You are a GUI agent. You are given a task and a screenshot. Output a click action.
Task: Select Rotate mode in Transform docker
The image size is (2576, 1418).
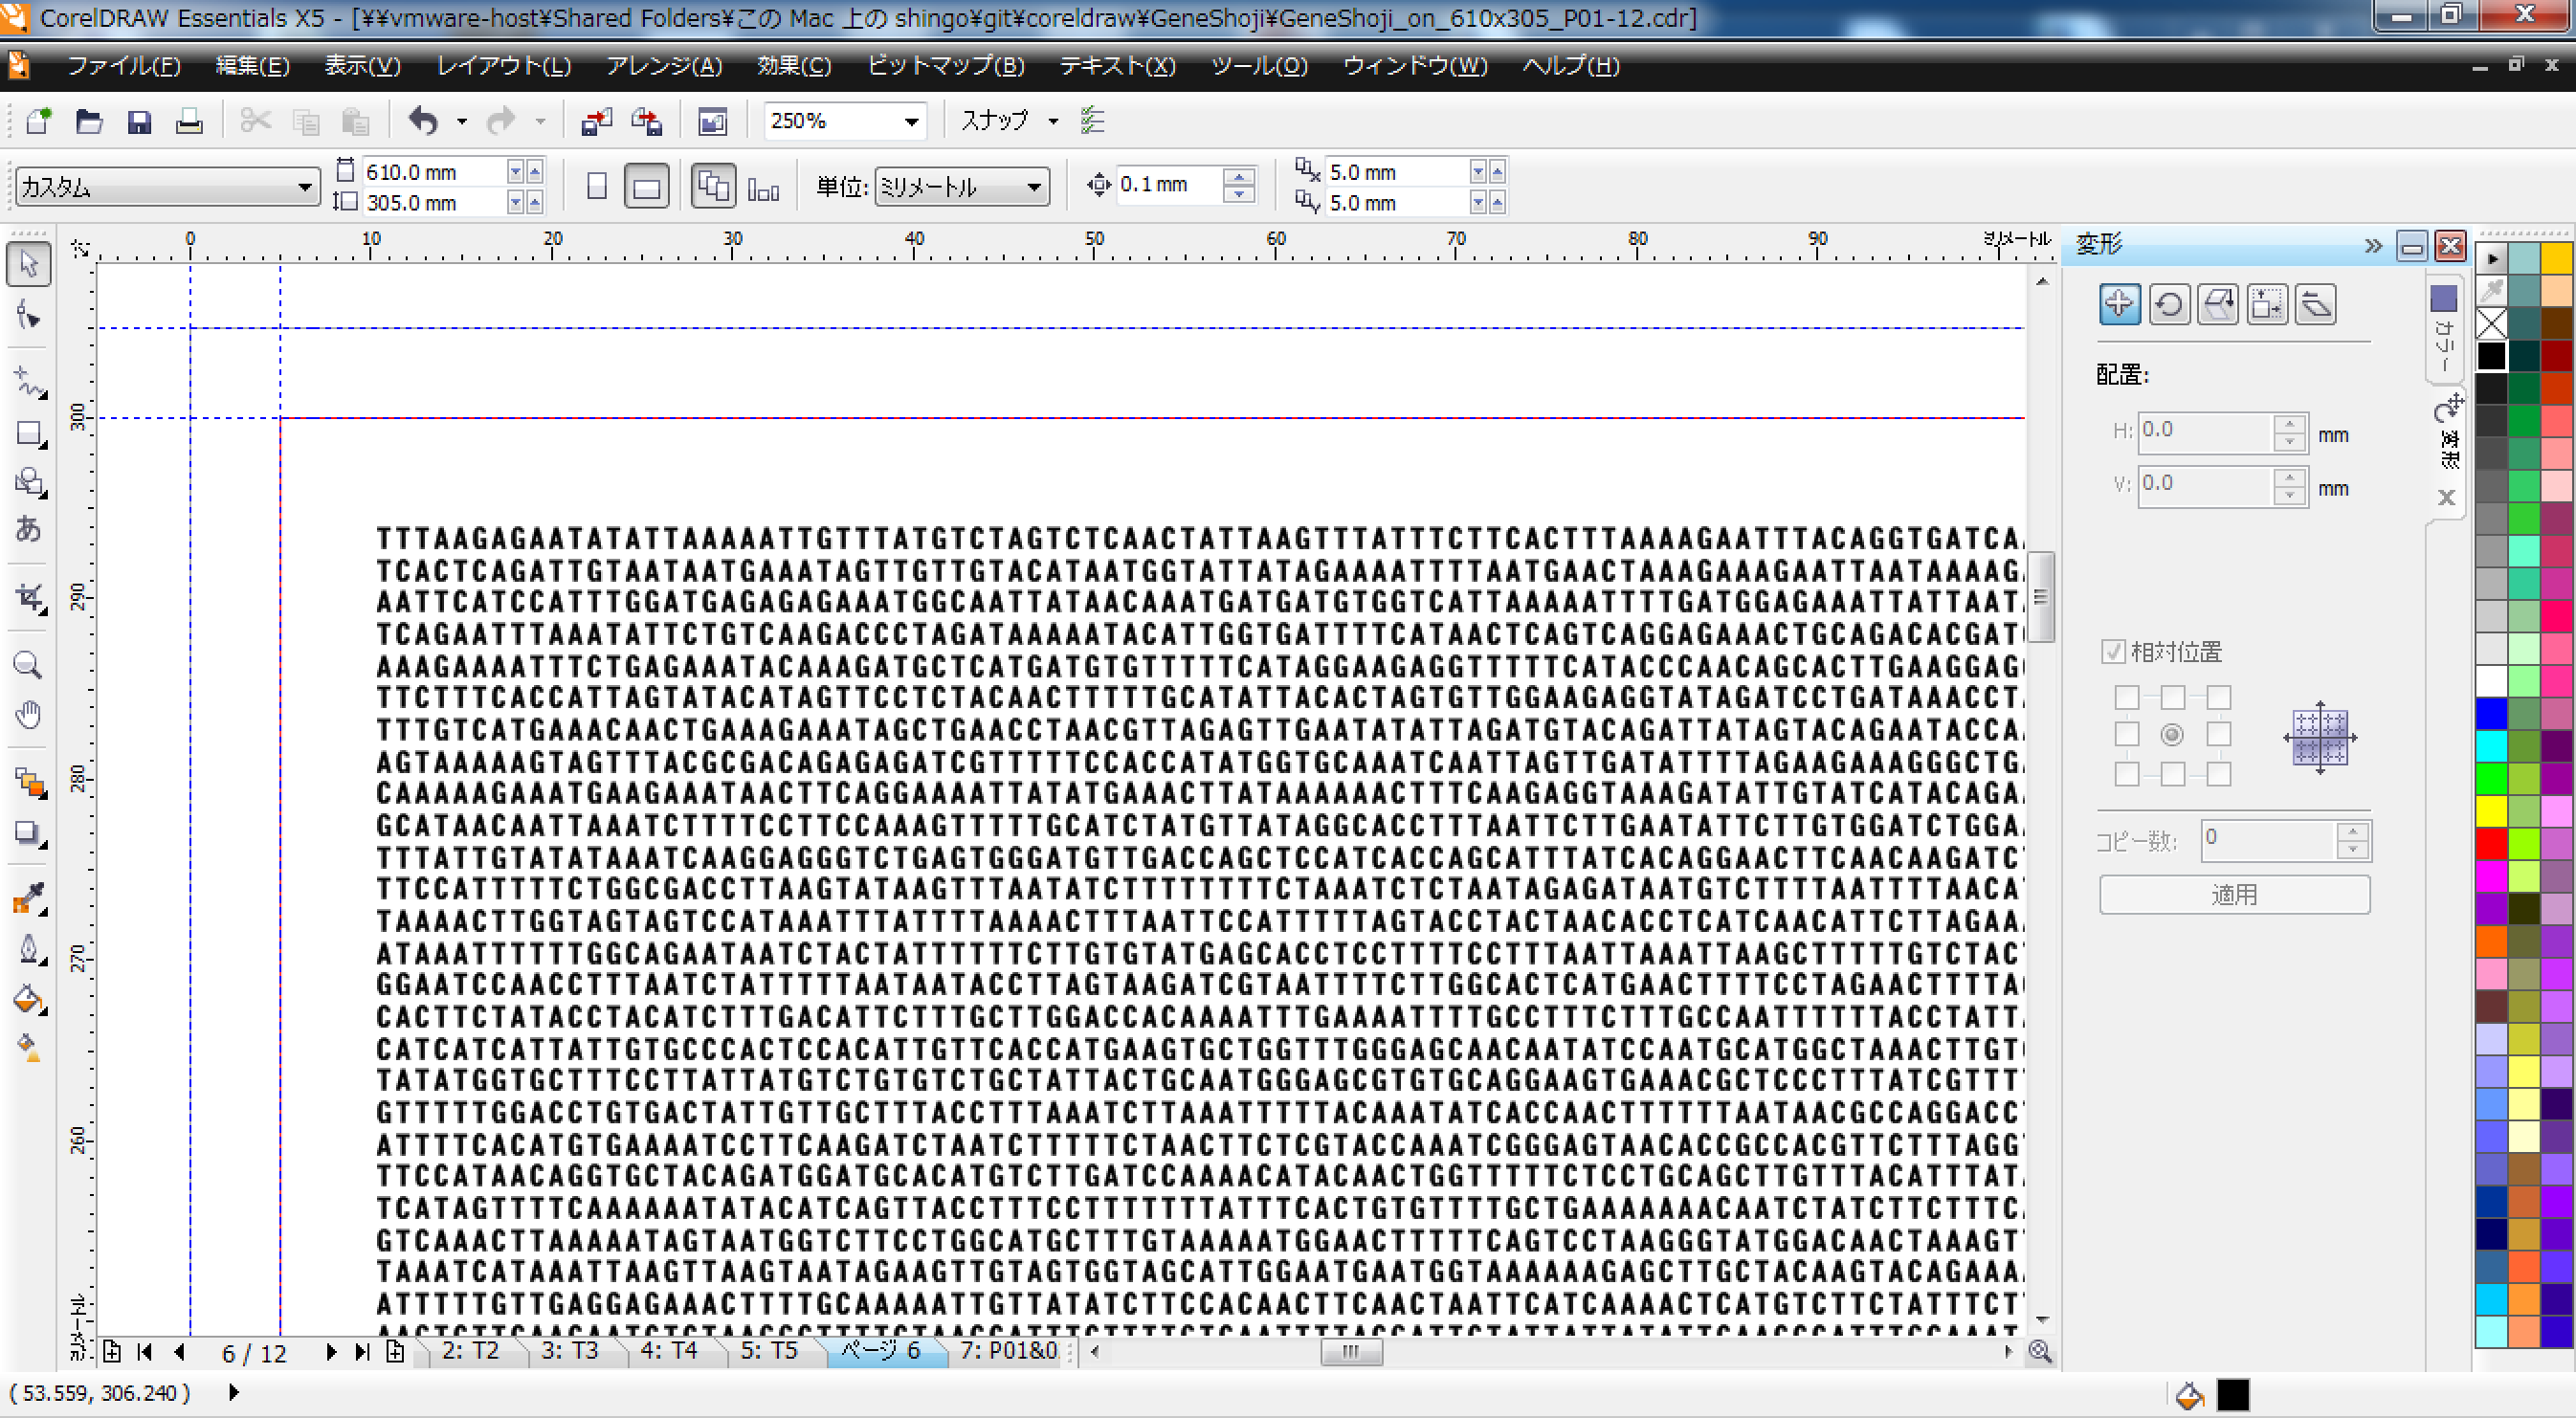2168,304
